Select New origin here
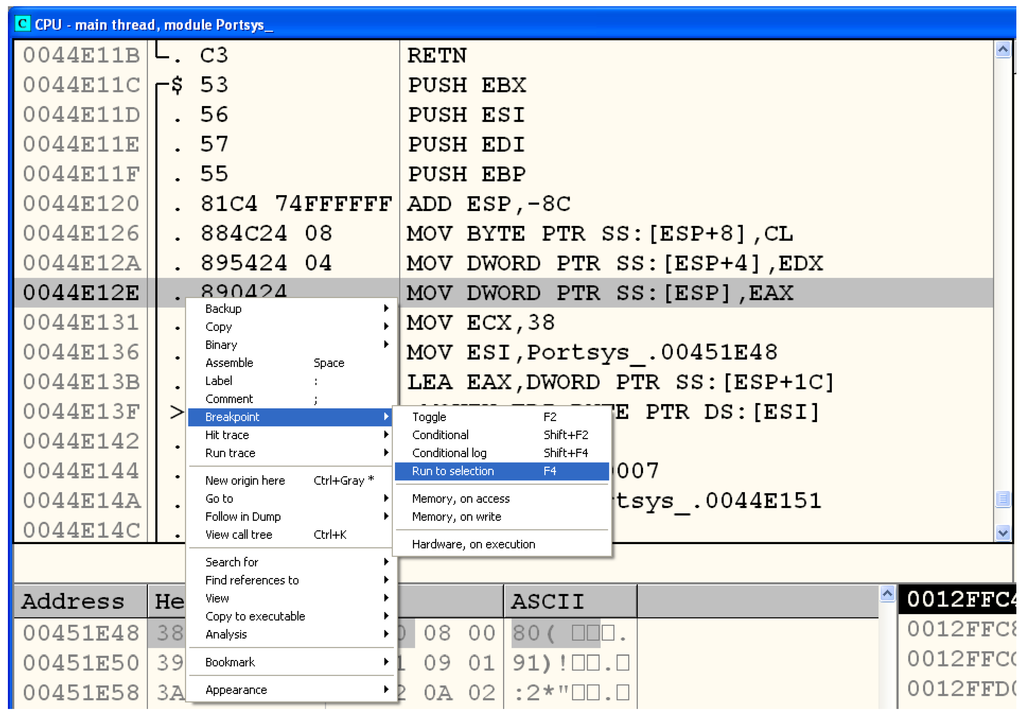 coord(245,481)
